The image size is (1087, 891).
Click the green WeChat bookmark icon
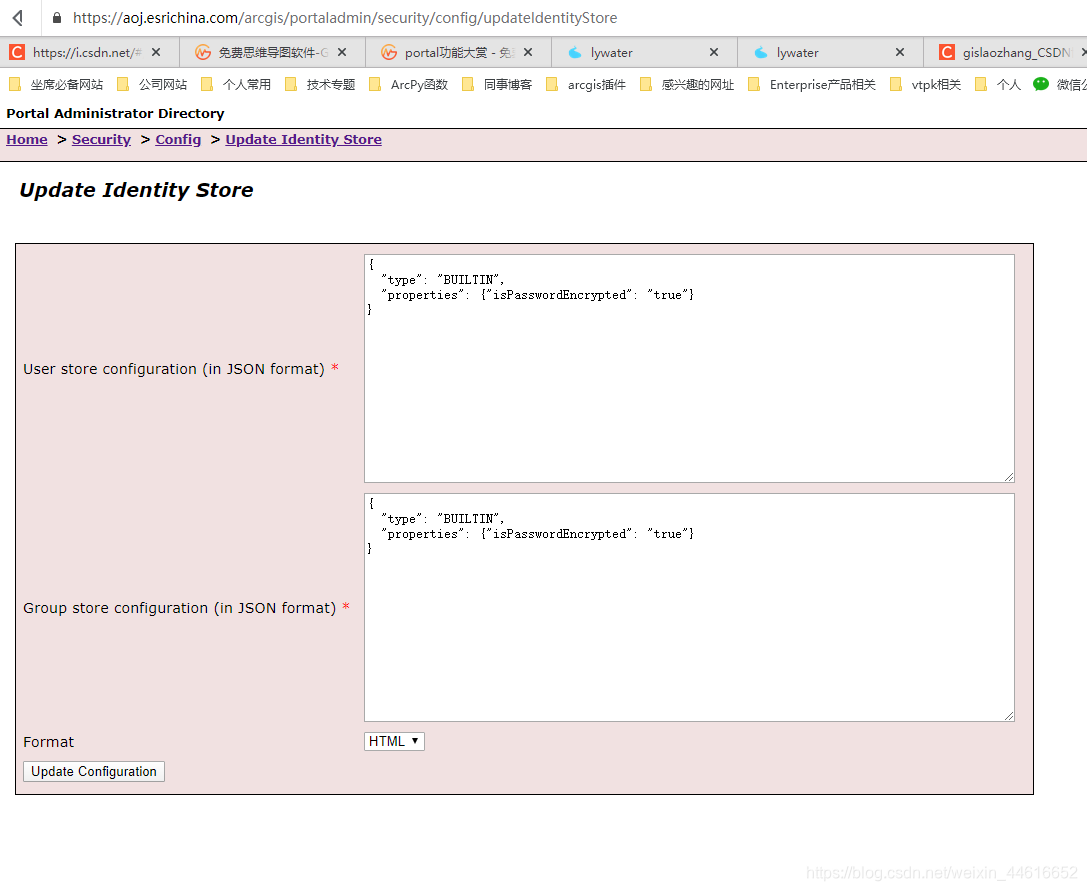point(1041,84)
